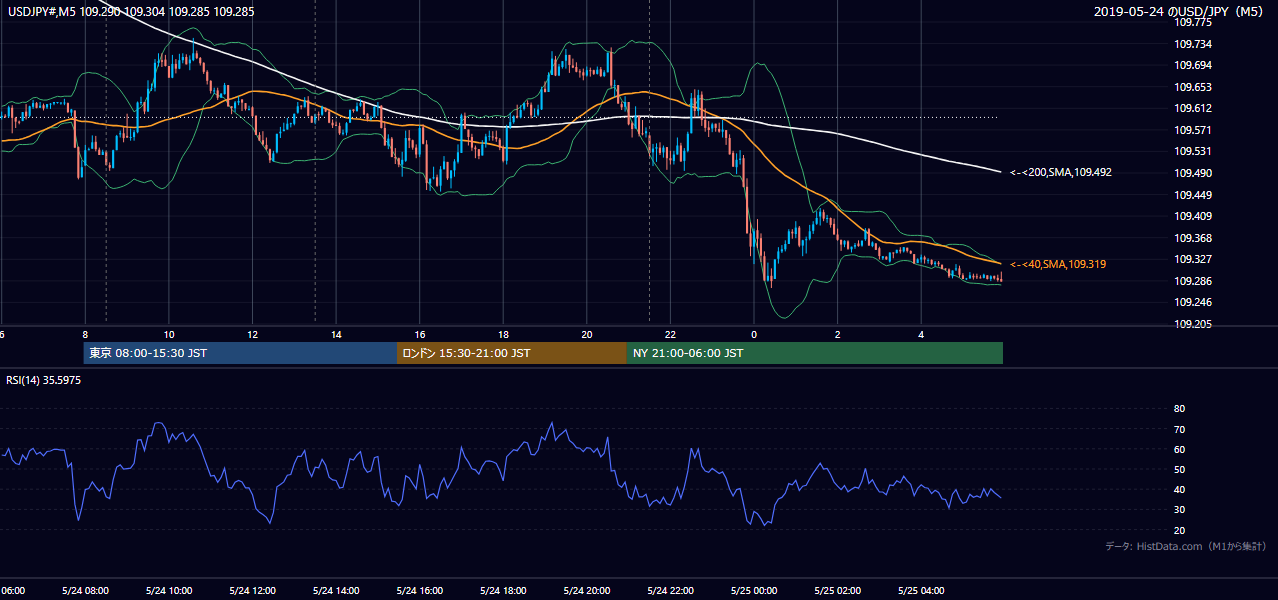Select the 200 SMA label reading 109.492
1278x600 pixels.
coord(1061,172)
